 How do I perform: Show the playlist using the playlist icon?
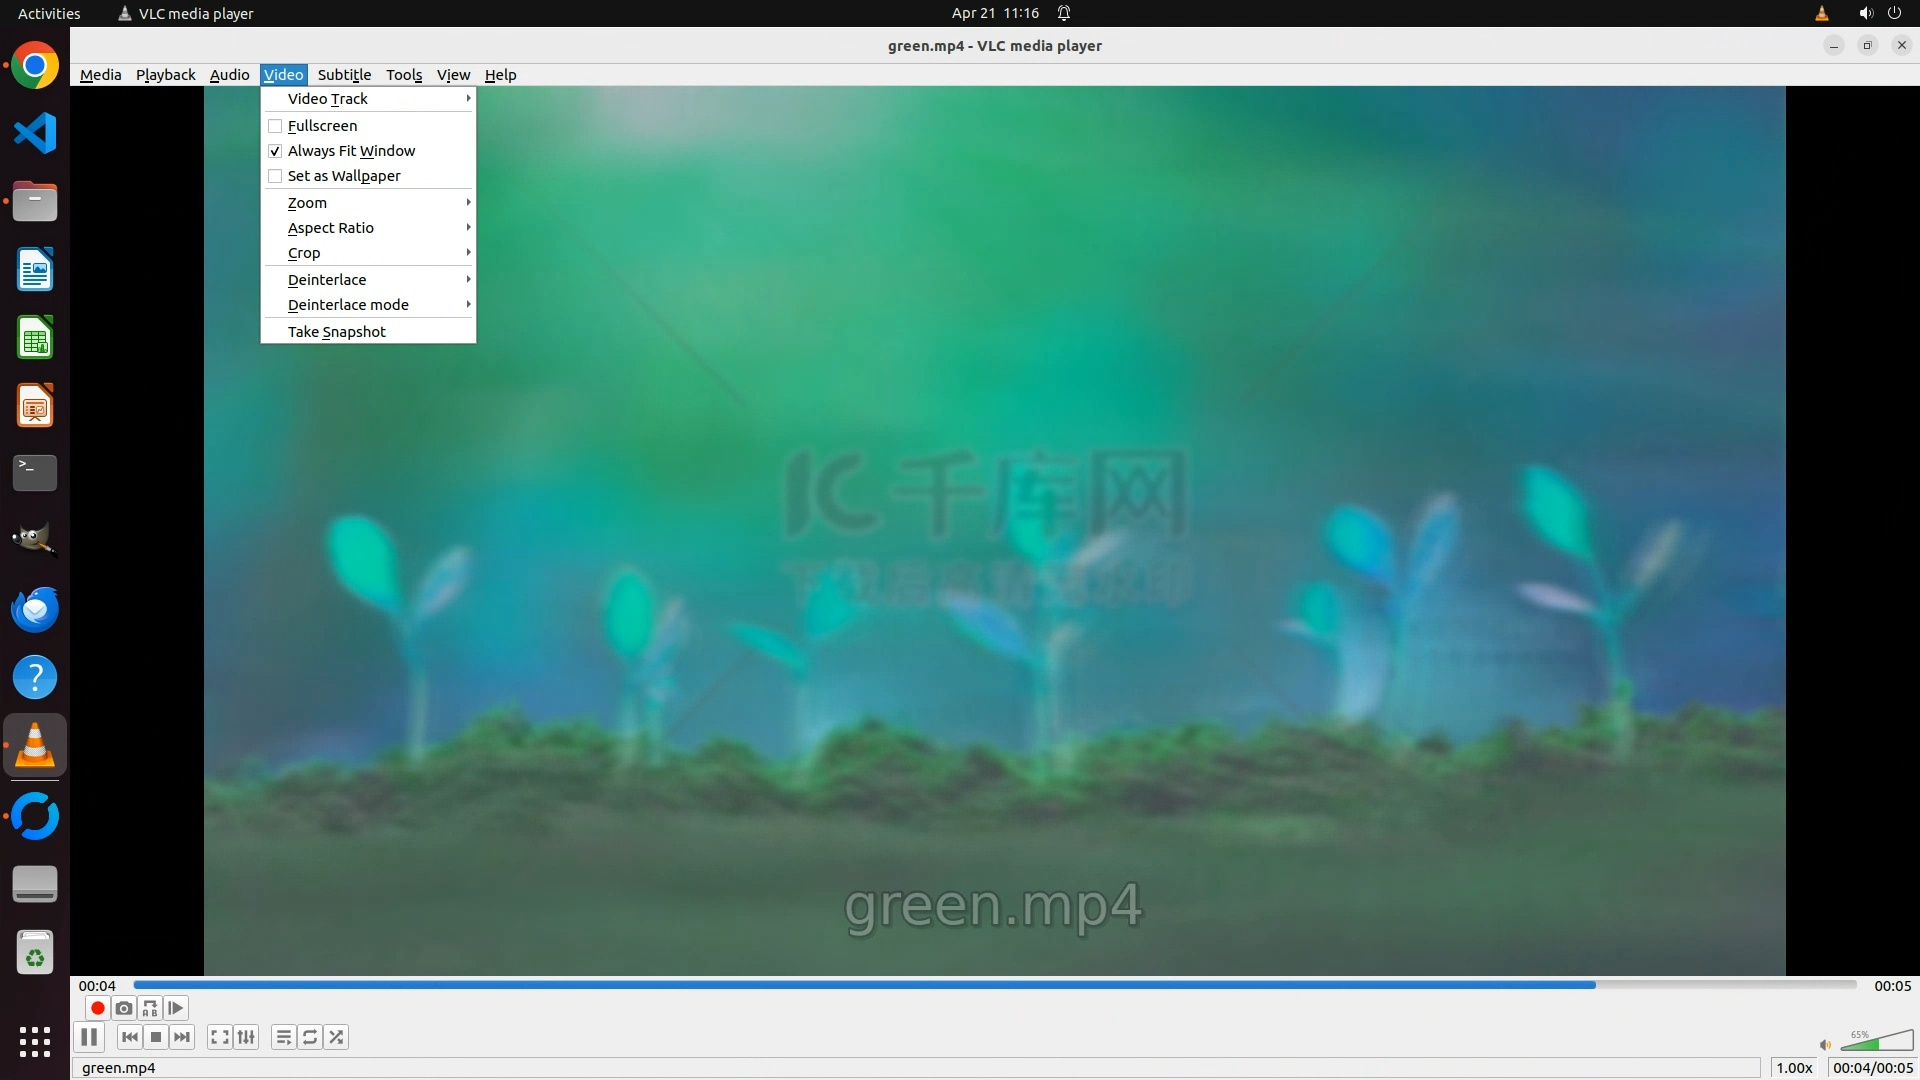[284, 1037]
